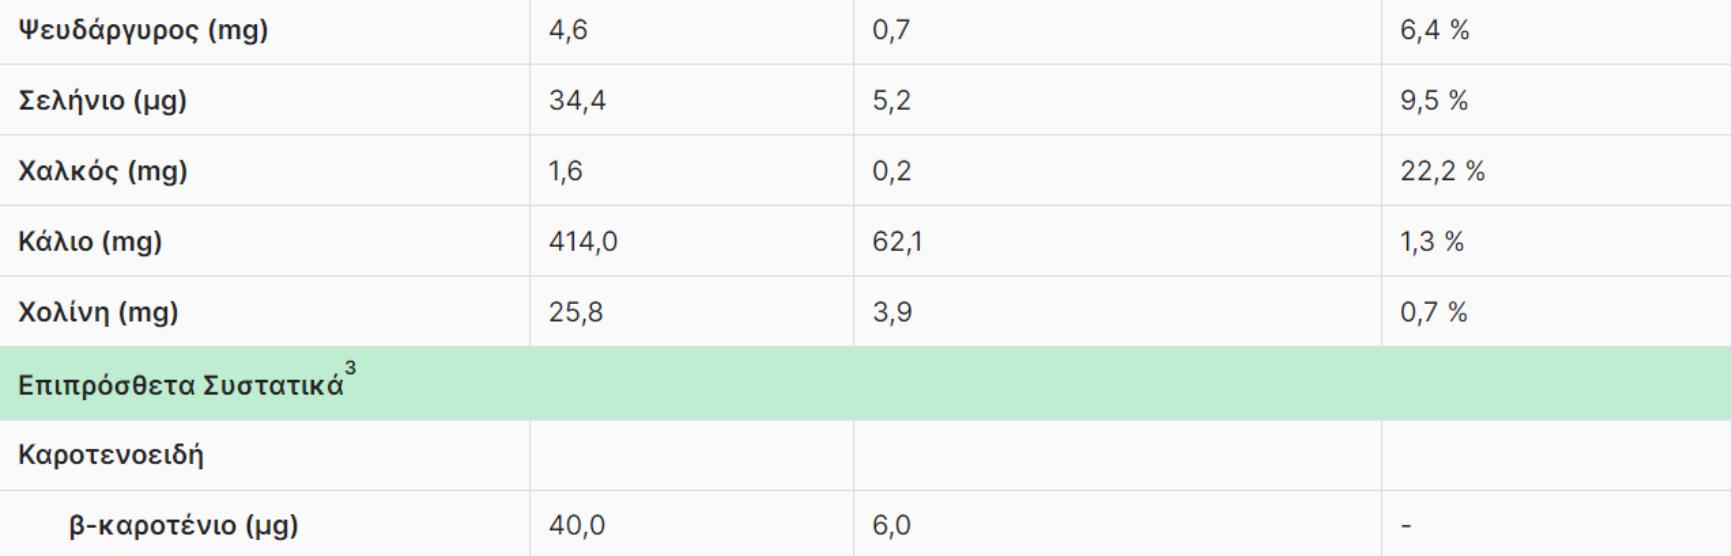Select the 5,2 value in Σελήνιο row
The image size is (1732, 556).
[891, 101]
